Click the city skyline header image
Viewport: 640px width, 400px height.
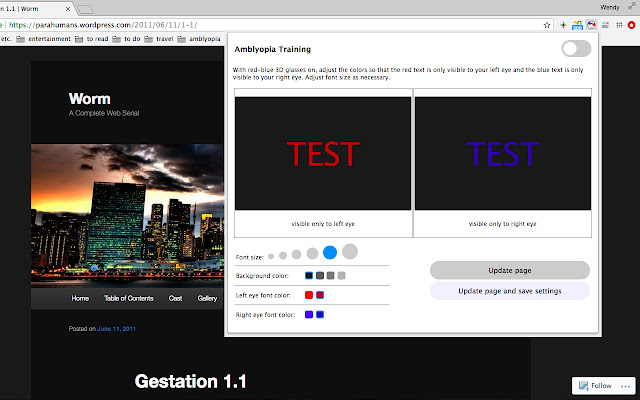point(127,216)
